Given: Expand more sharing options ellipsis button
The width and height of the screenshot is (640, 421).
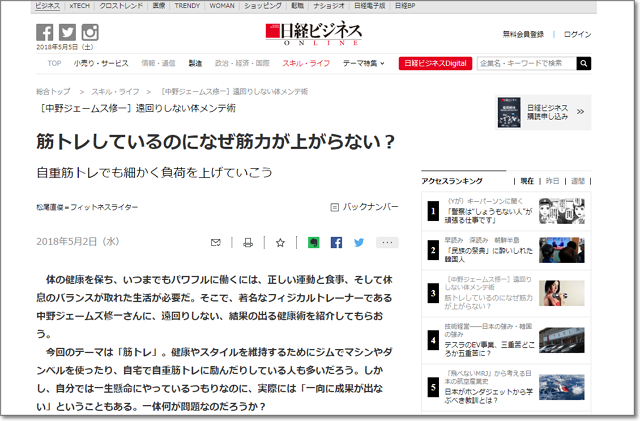Looking at the screenshot, I should (x=387, y=242).
